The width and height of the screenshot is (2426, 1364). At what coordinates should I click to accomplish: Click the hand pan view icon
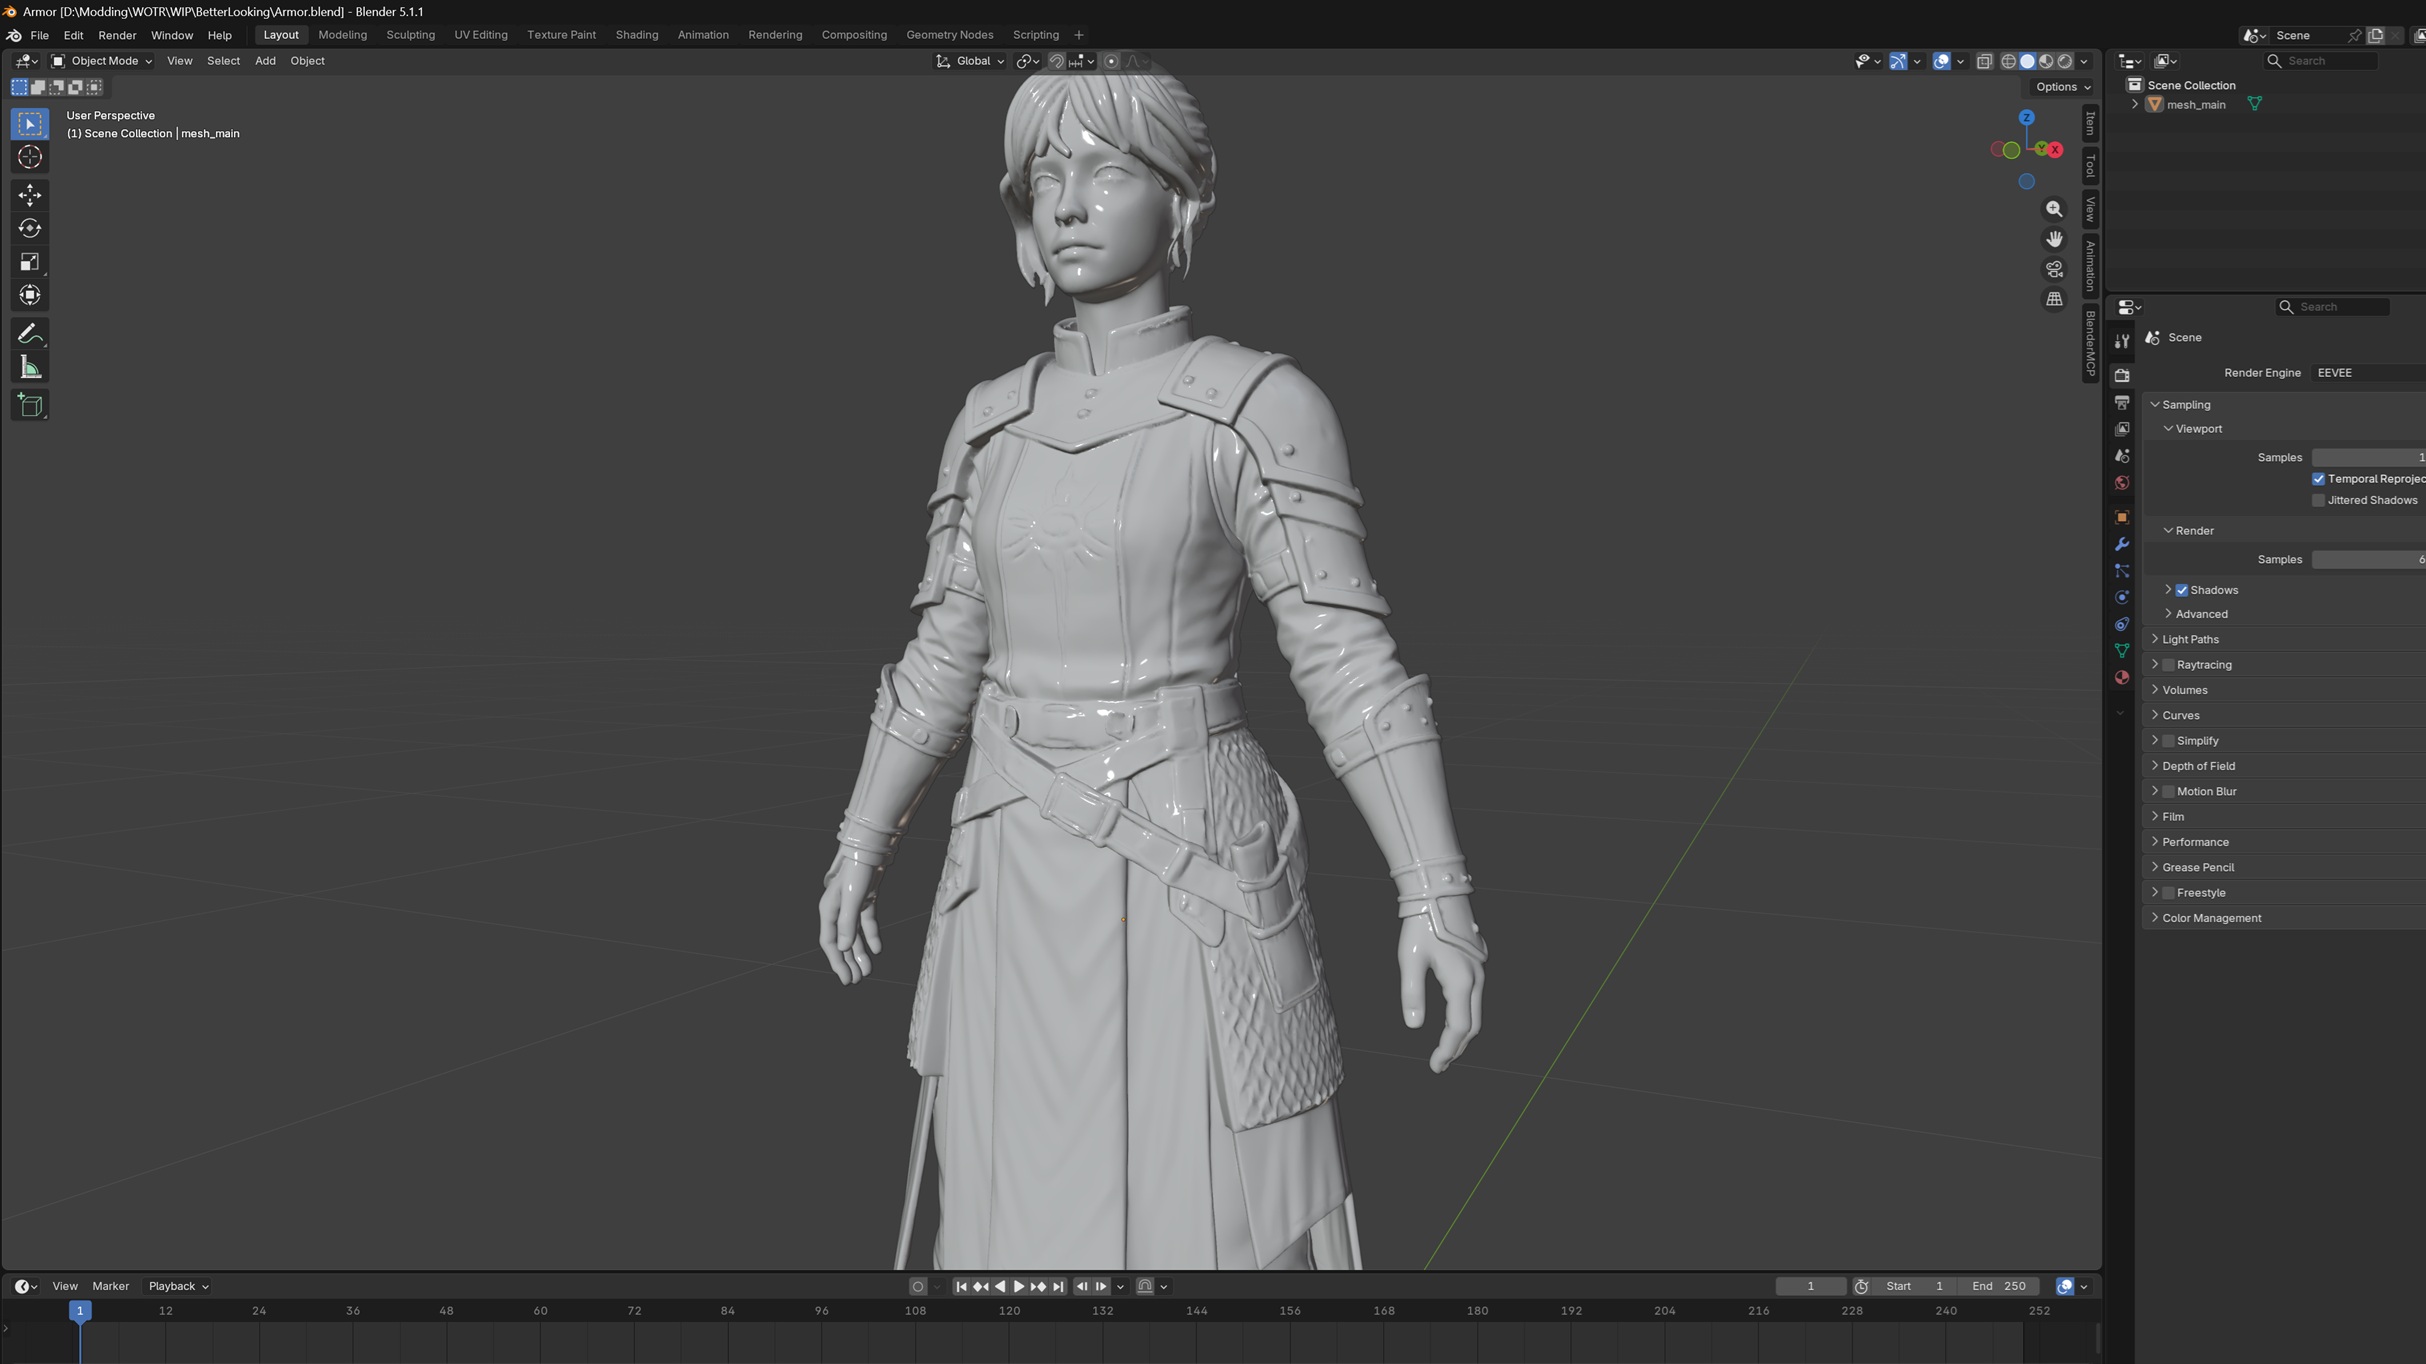[2054, 239]
